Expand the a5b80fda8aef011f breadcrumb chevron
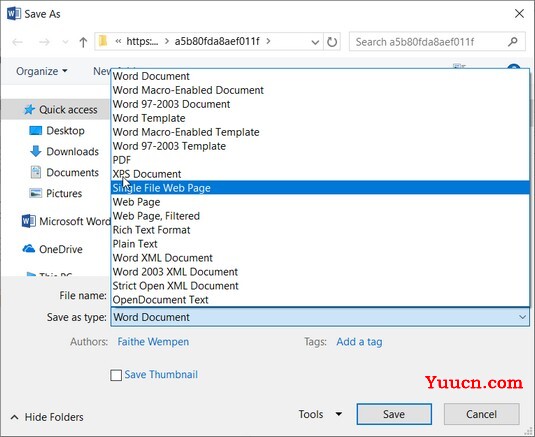This screenshot has height=437, width=535. pyautogui.click(x=269, y=41)
